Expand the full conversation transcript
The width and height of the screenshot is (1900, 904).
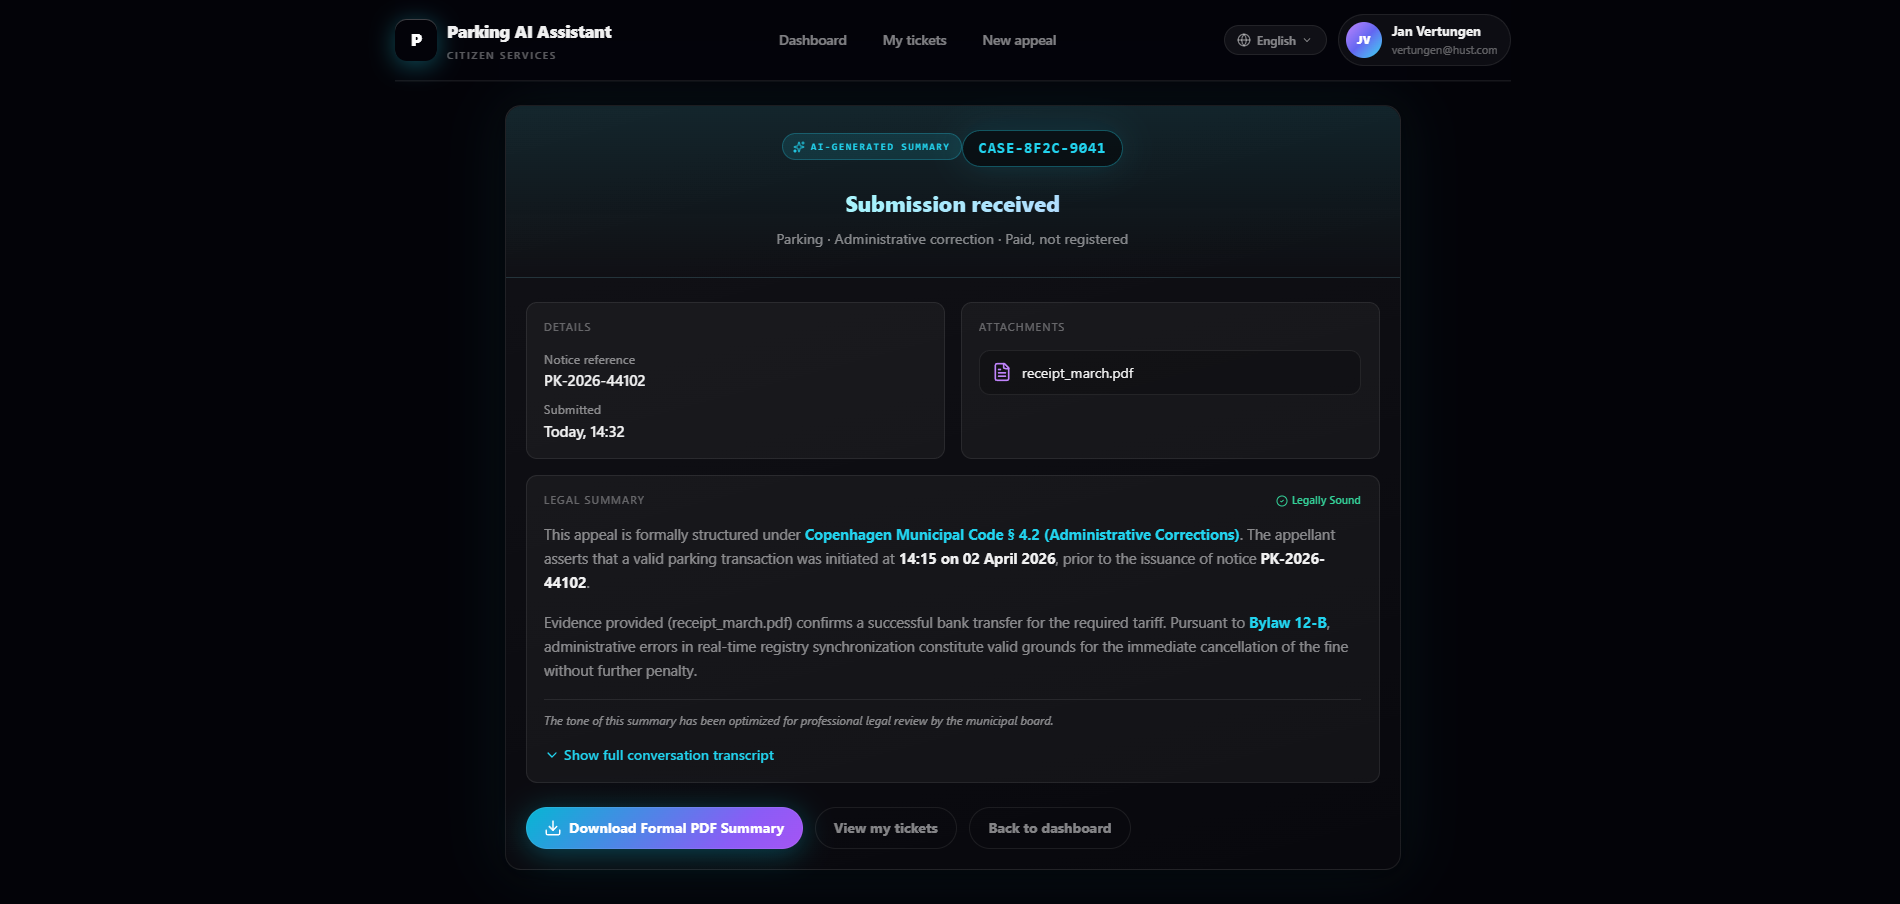coord(668,755)
